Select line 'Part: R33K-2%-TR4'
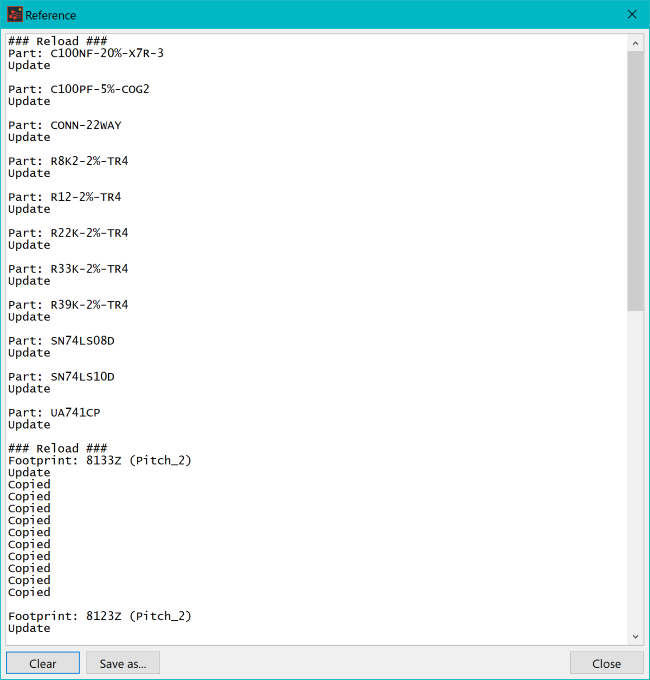 pos(68,269)
